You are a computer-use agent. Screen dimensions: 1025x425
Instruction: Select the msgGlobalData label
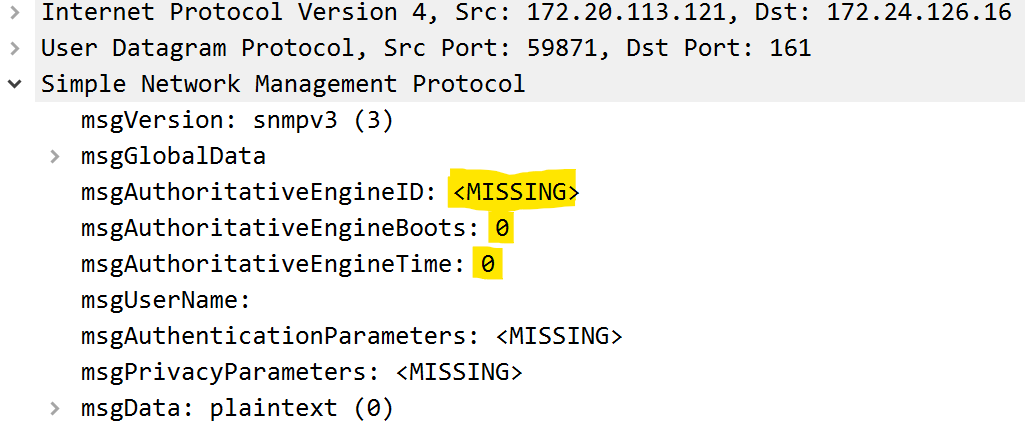coord(173,156)
